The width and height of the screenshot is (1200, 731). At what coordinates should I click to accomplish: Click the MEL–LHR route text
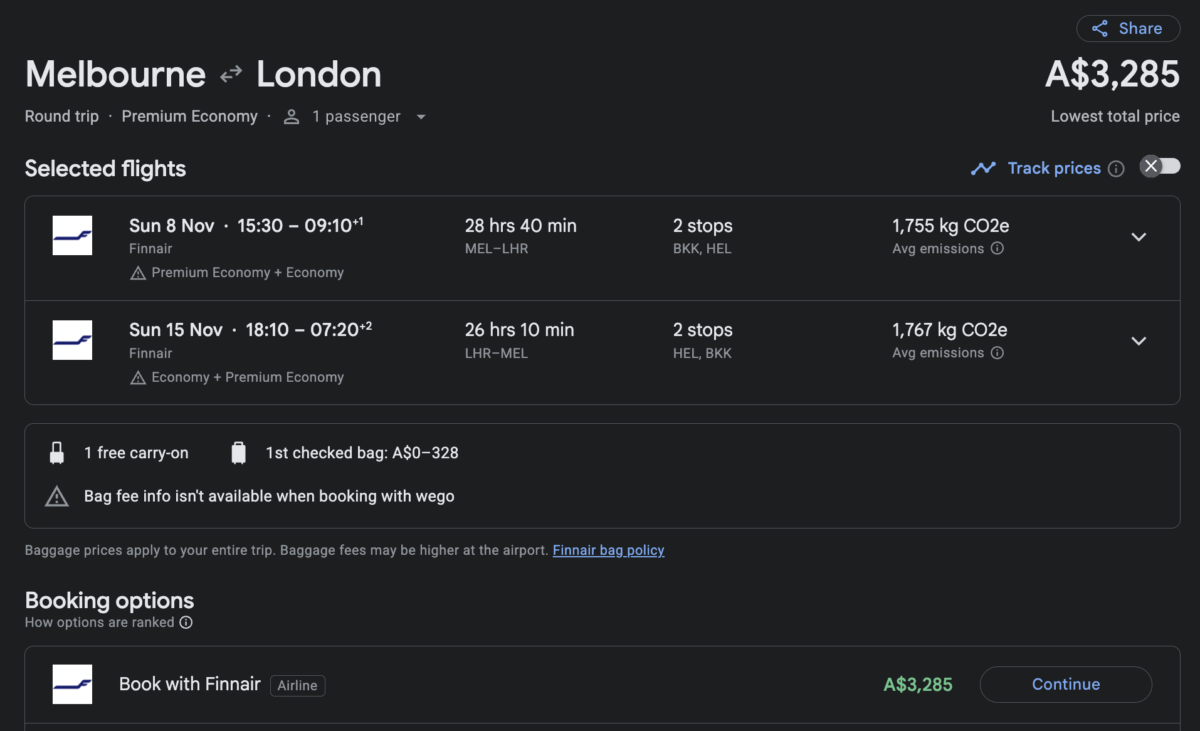click(497, 249)
